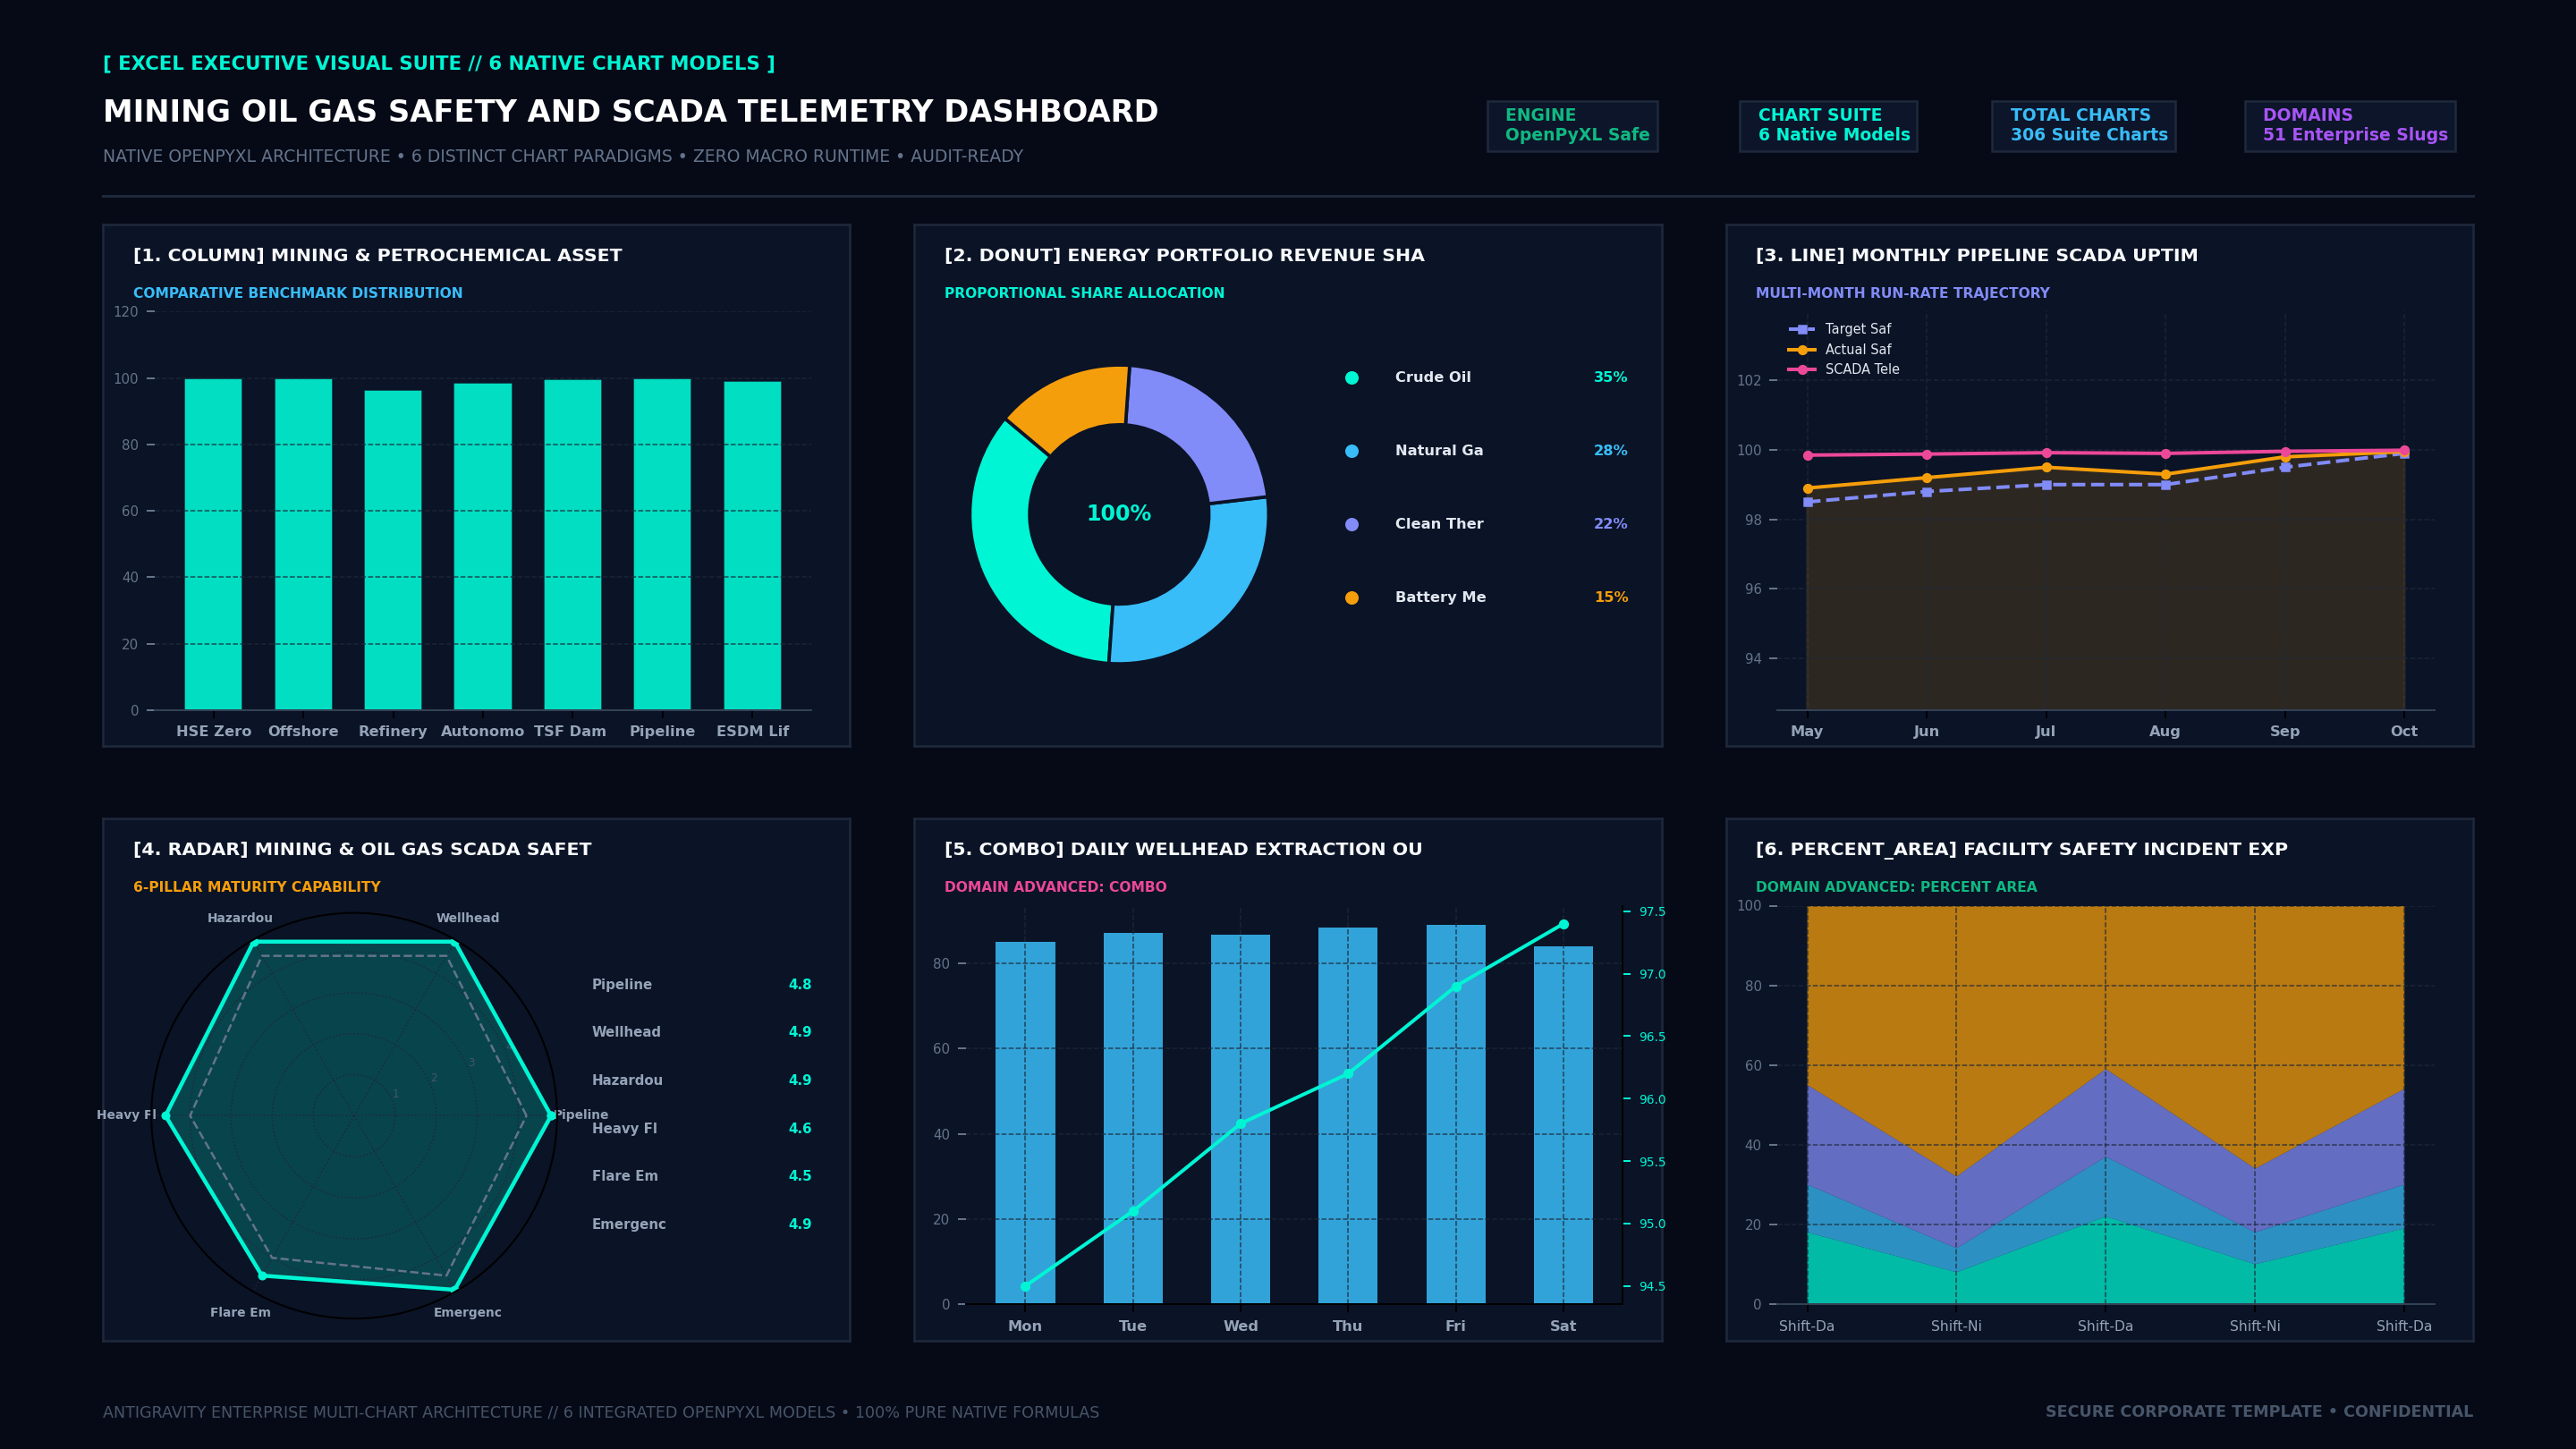Select the Mon bar in combo chart
Image resolution: width=2576 pixels, height=1449 pixels.
click(1025, 1123)
